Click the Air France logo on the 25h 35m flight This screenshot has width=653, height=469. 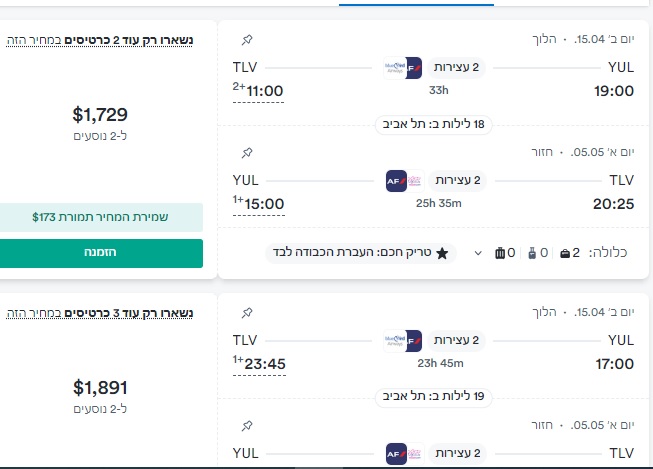coord(395,181)
